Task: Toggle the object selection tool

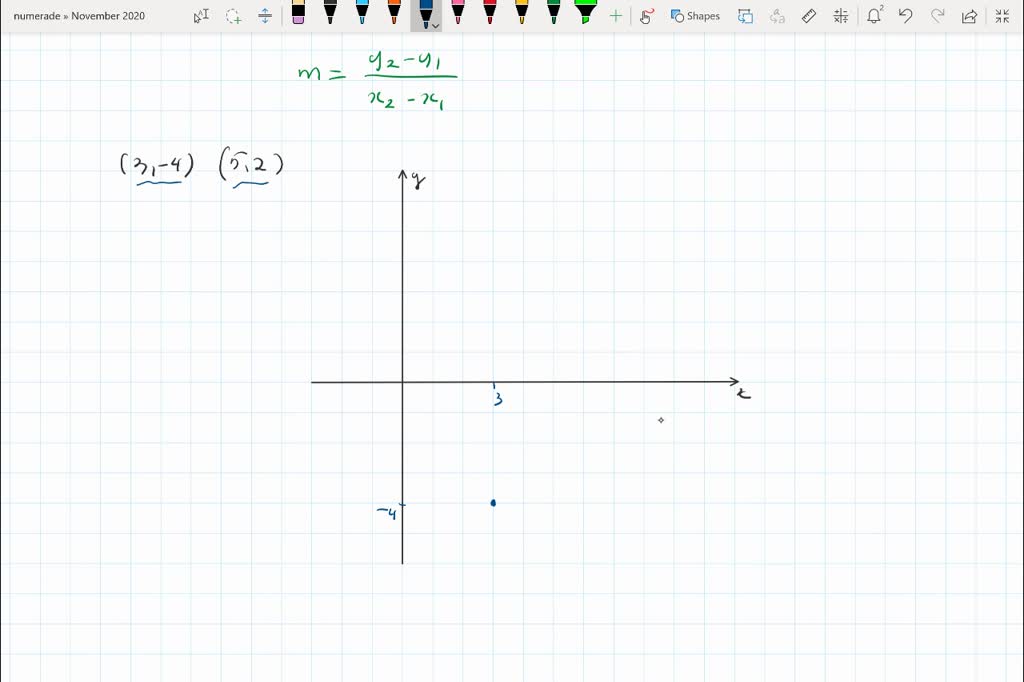Action: (202, 15)
